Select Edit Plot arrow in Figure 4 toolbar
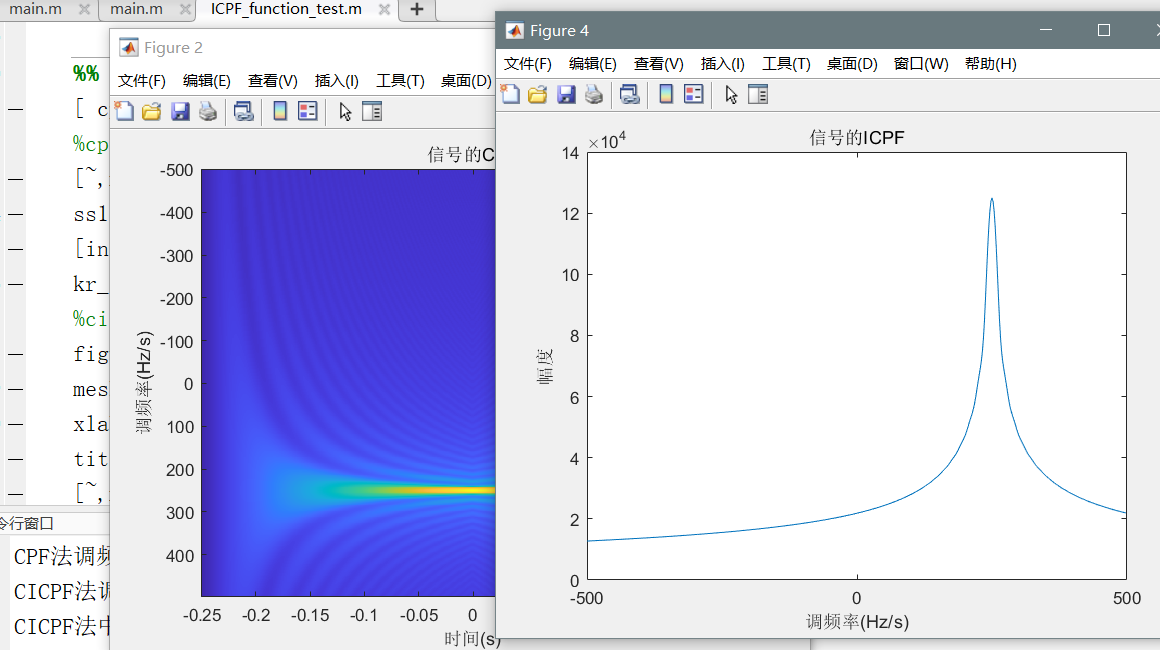This screenshot has height=650, width=1160. click(731, 95)
